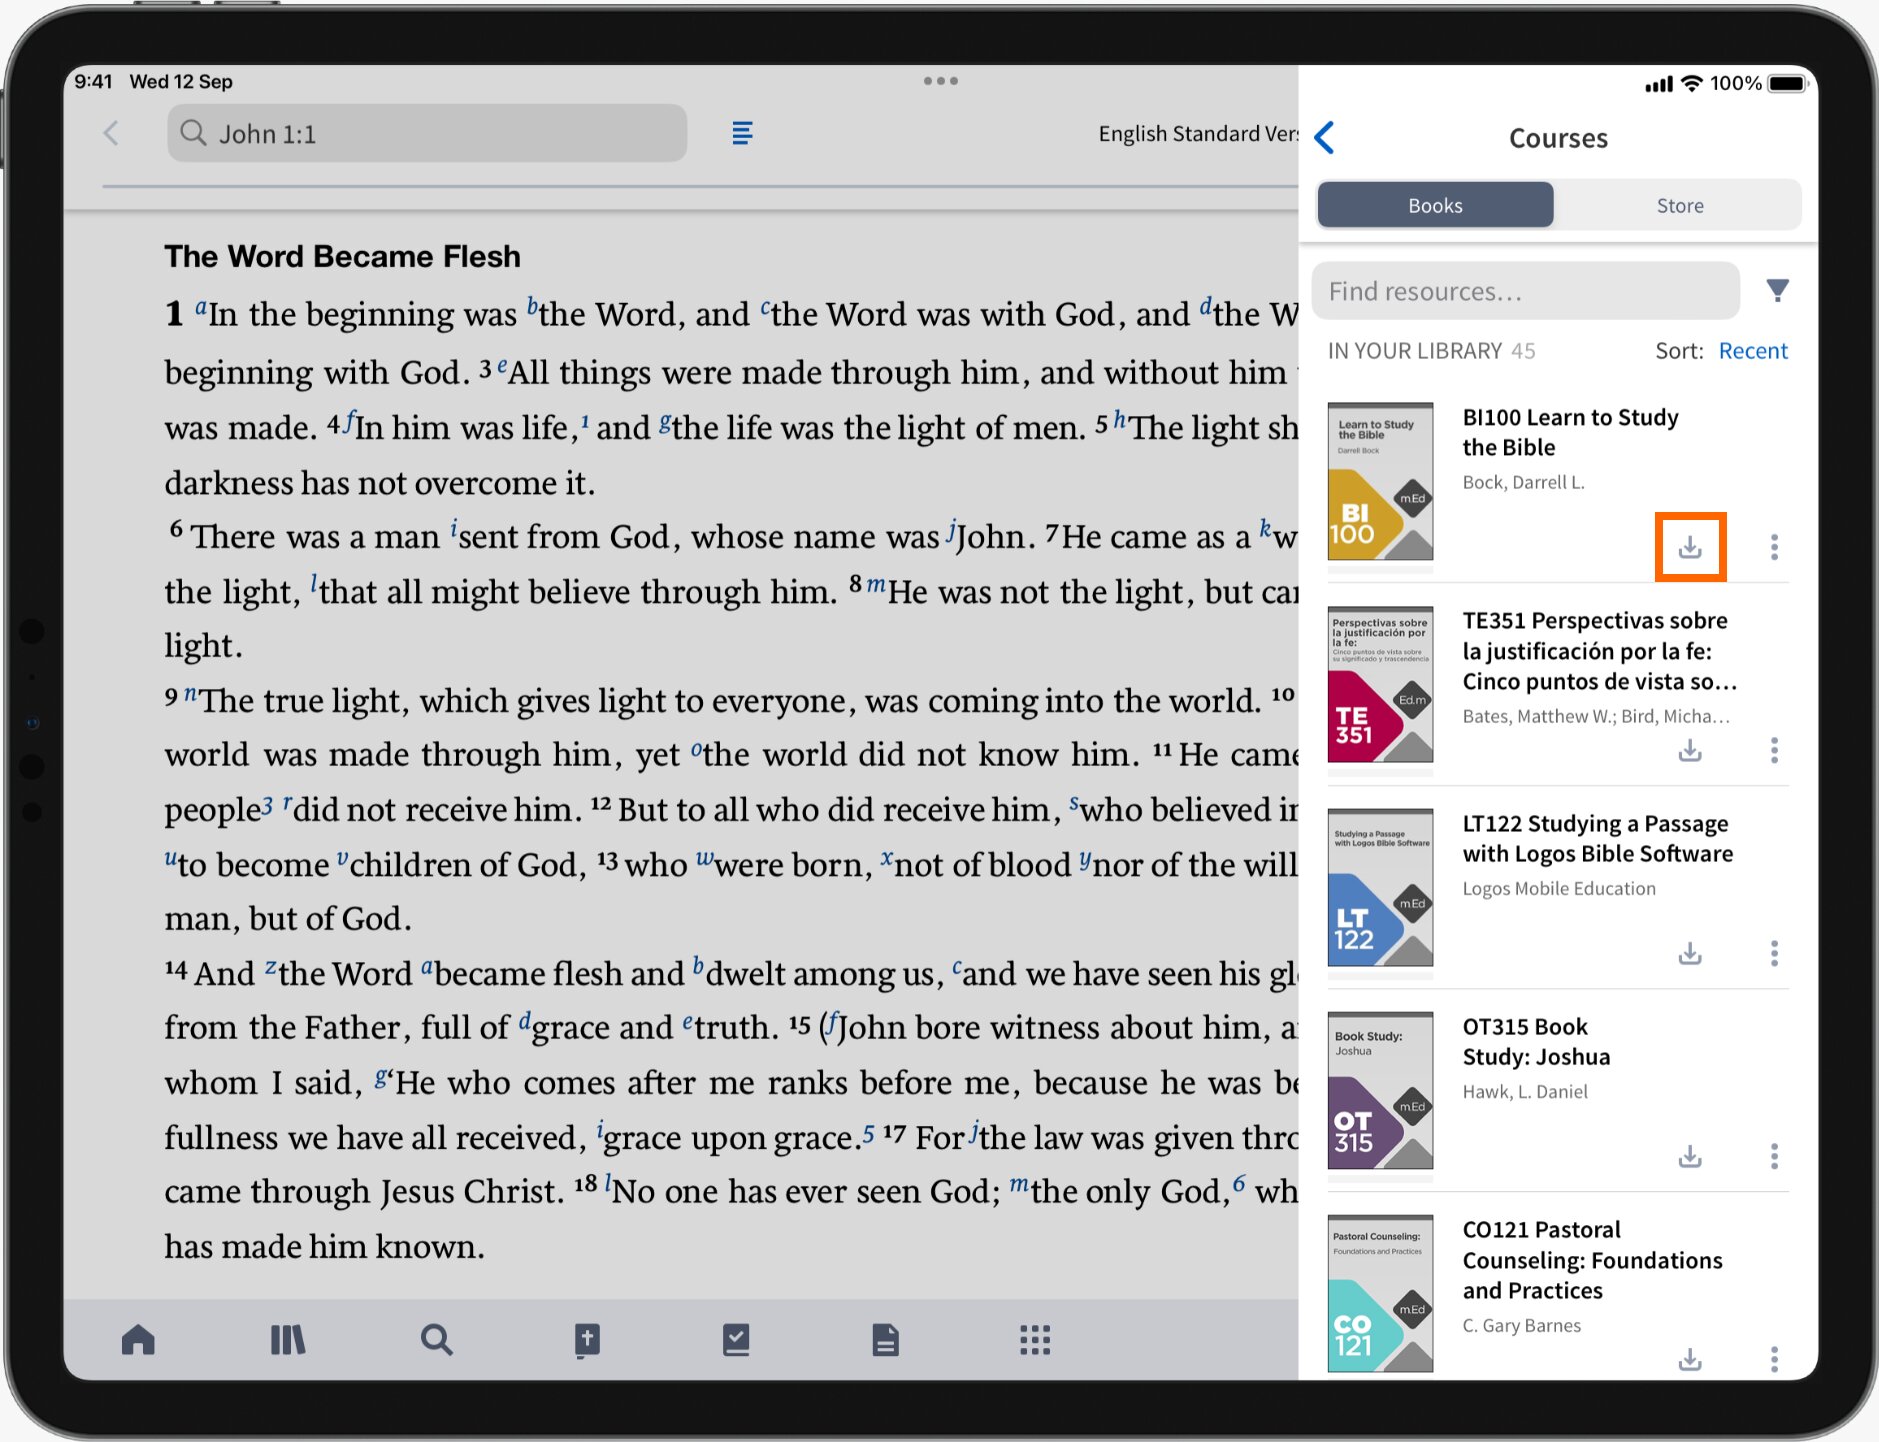Open more options for BI100 course
1879x1442 pixels.
1774,547
